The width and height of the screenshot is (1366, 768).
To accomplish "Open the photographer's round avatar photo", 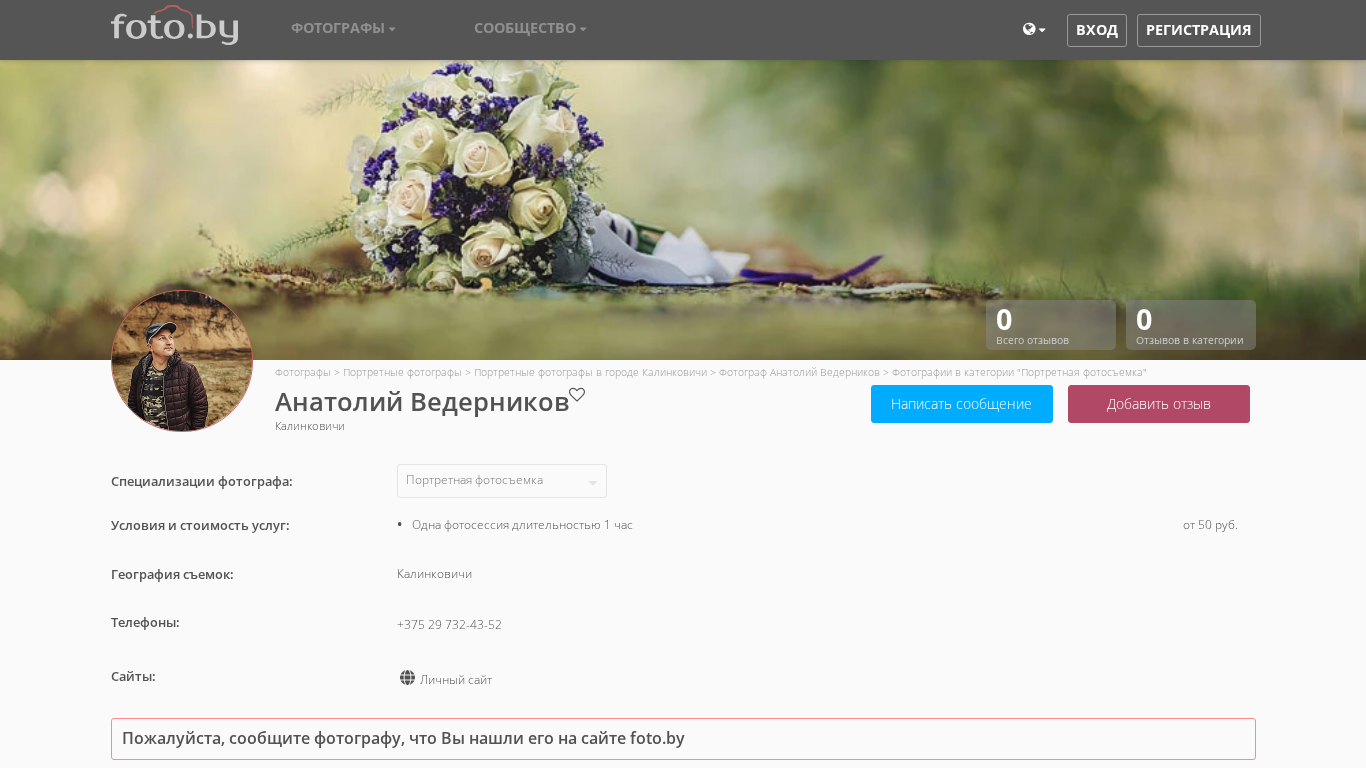I will click(x=182, y=361).
